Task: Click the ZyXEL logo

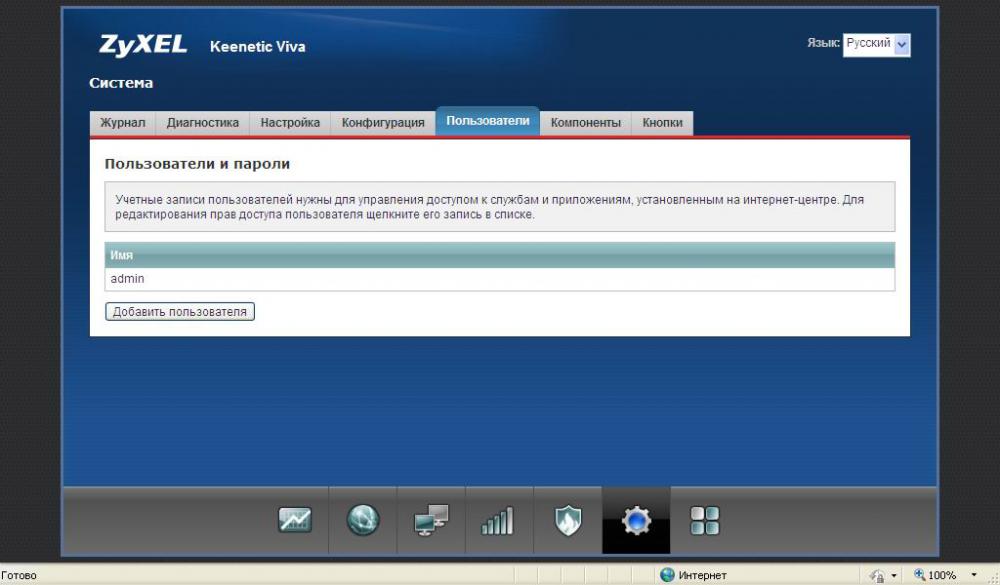Action: (x=143, y=45)
